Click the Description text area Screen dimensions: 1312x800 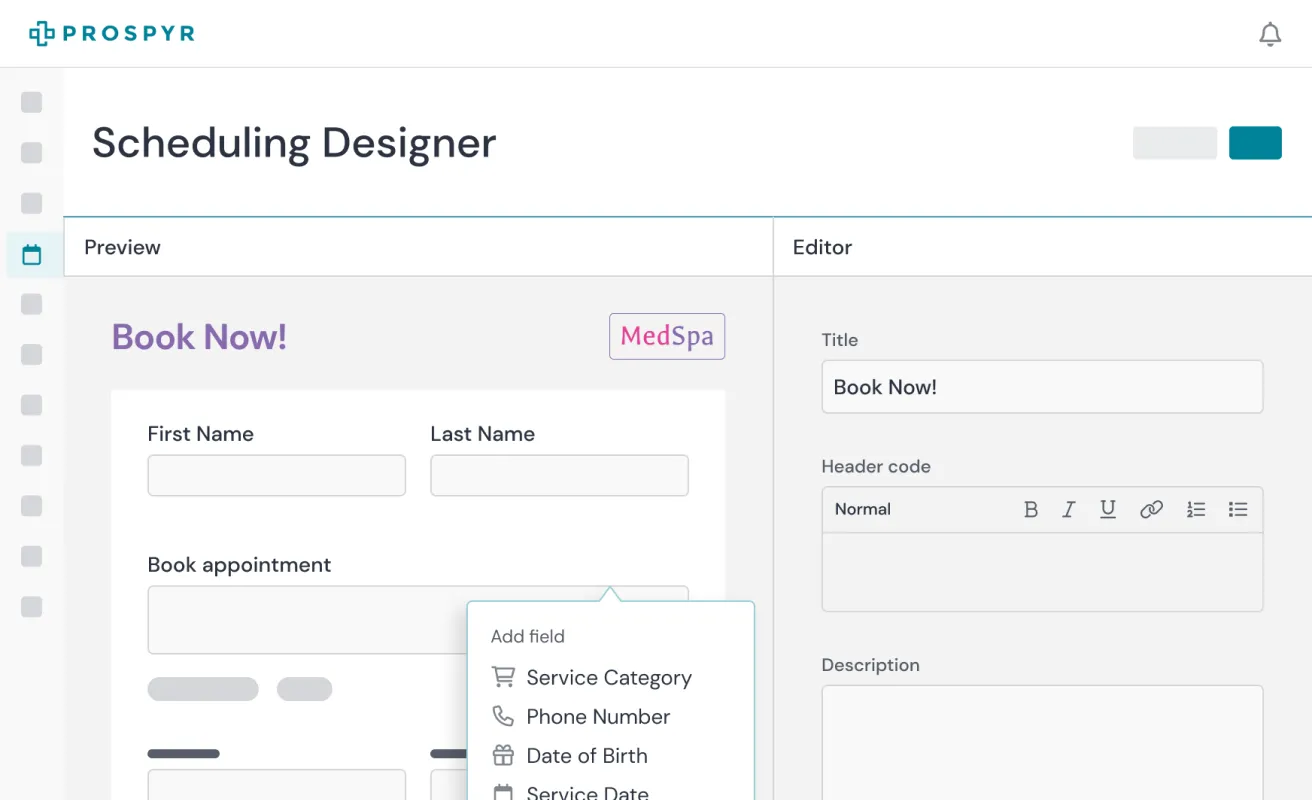click(x=1042, y=742)
